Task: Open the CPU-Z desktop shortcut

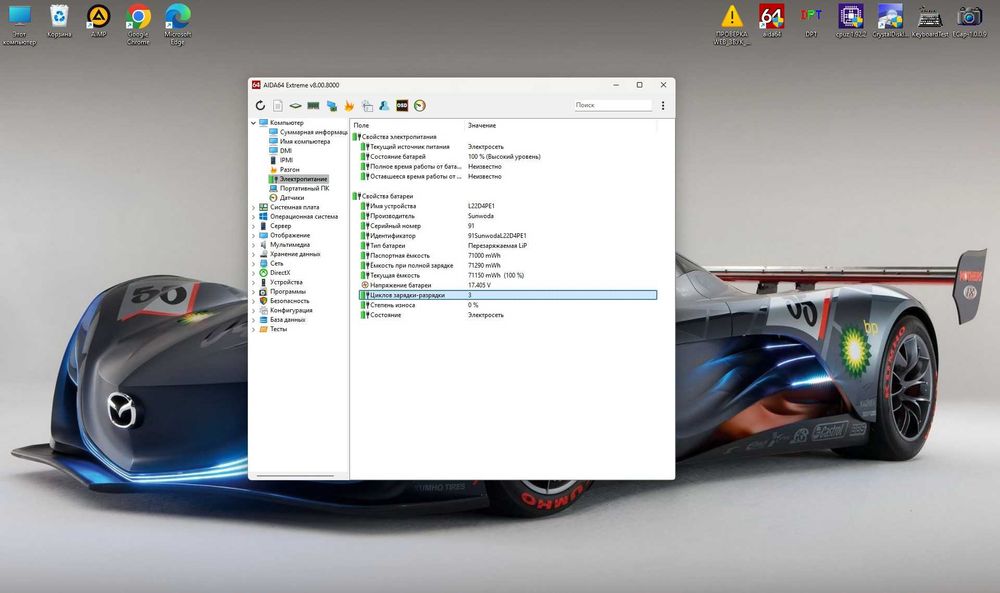Action: 851,18
